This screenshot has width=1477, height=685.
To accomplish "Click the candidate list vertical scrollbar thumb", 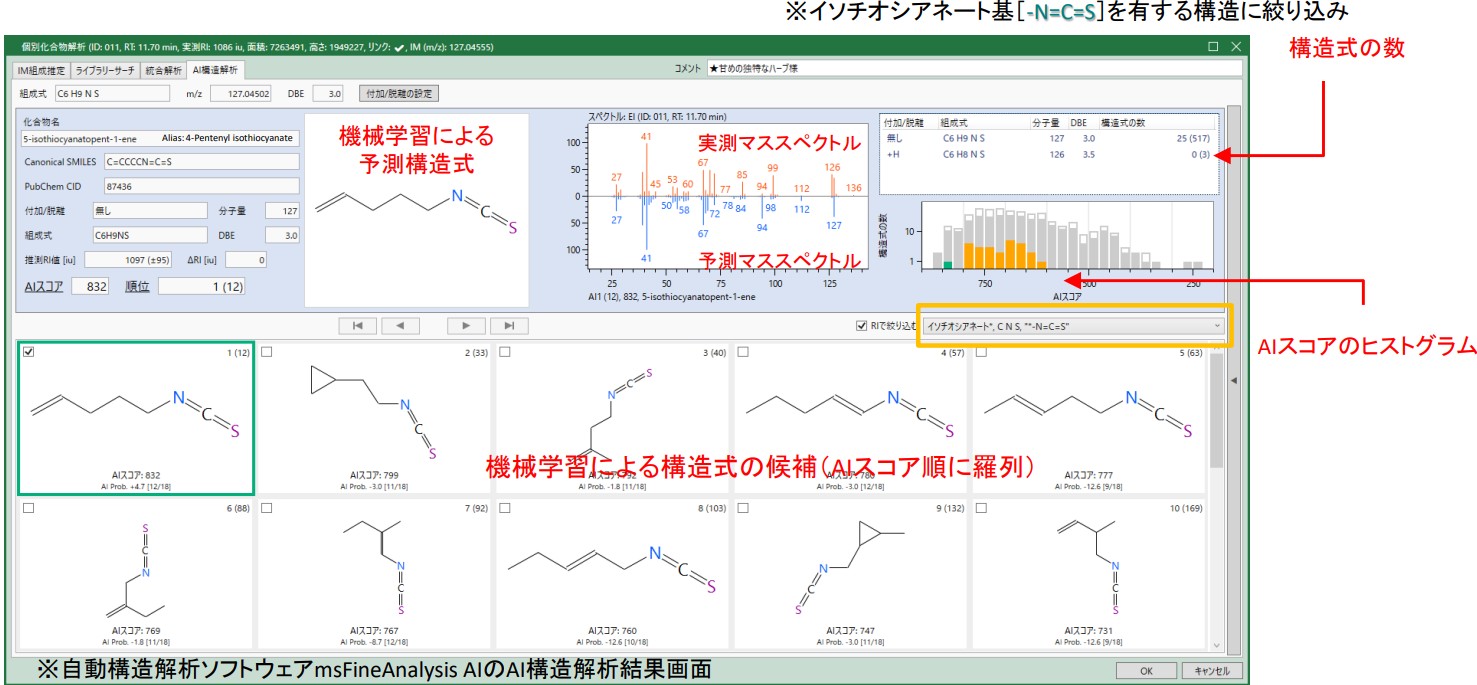I will tap(1216, 410).
